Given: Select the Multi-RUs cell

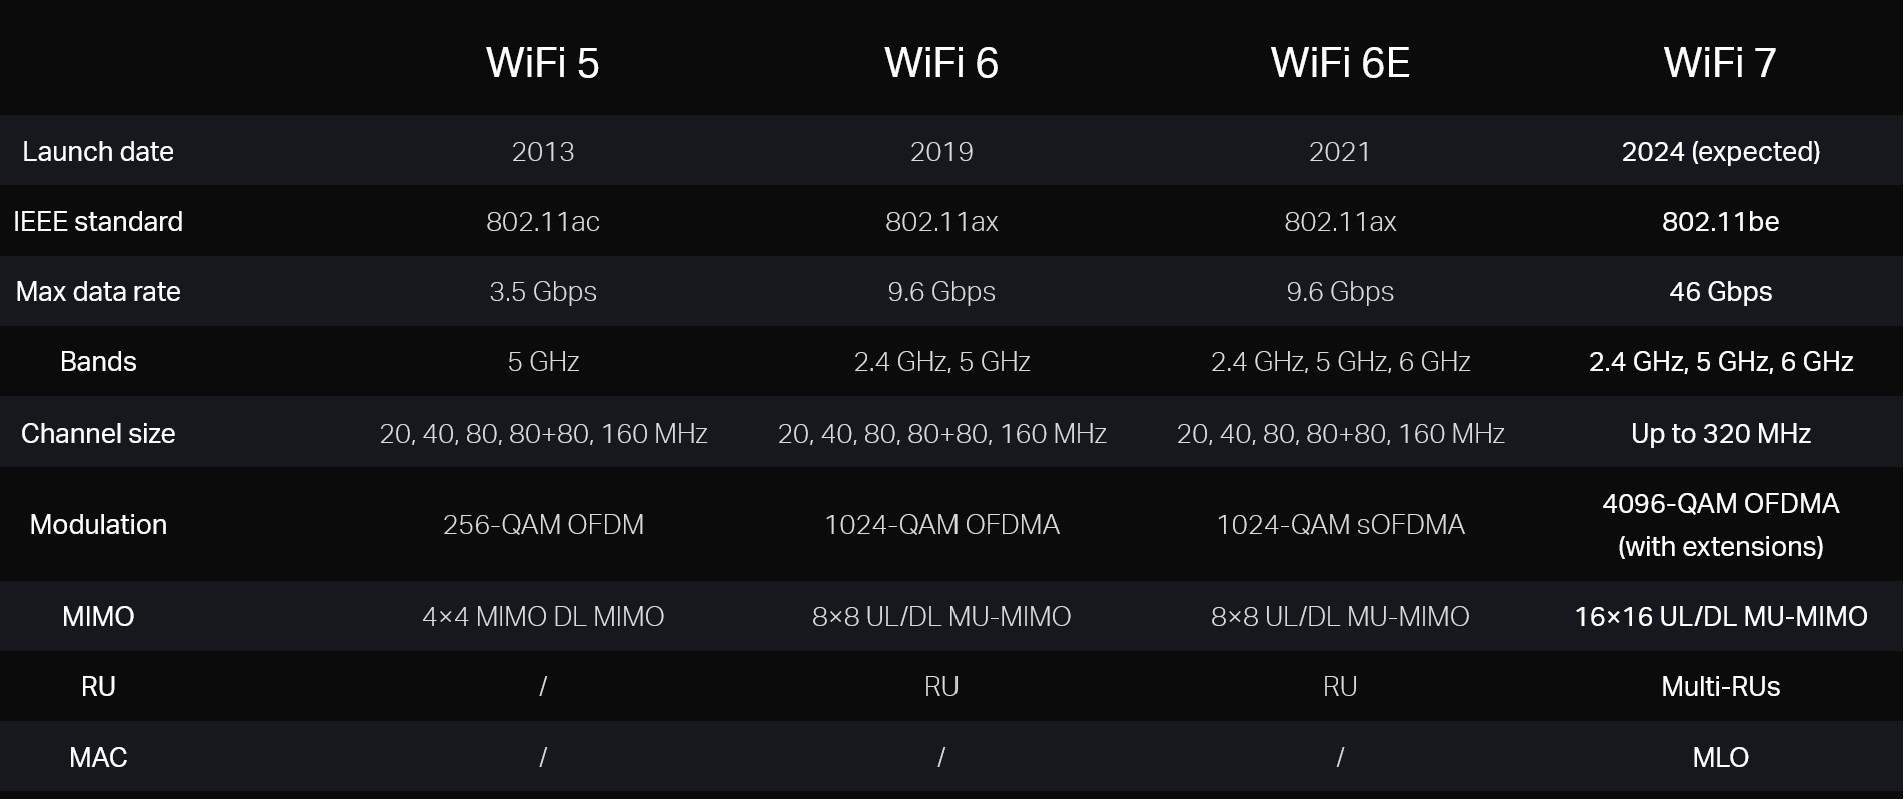Looking at the screenshot, I should (x=1720, y=687).
